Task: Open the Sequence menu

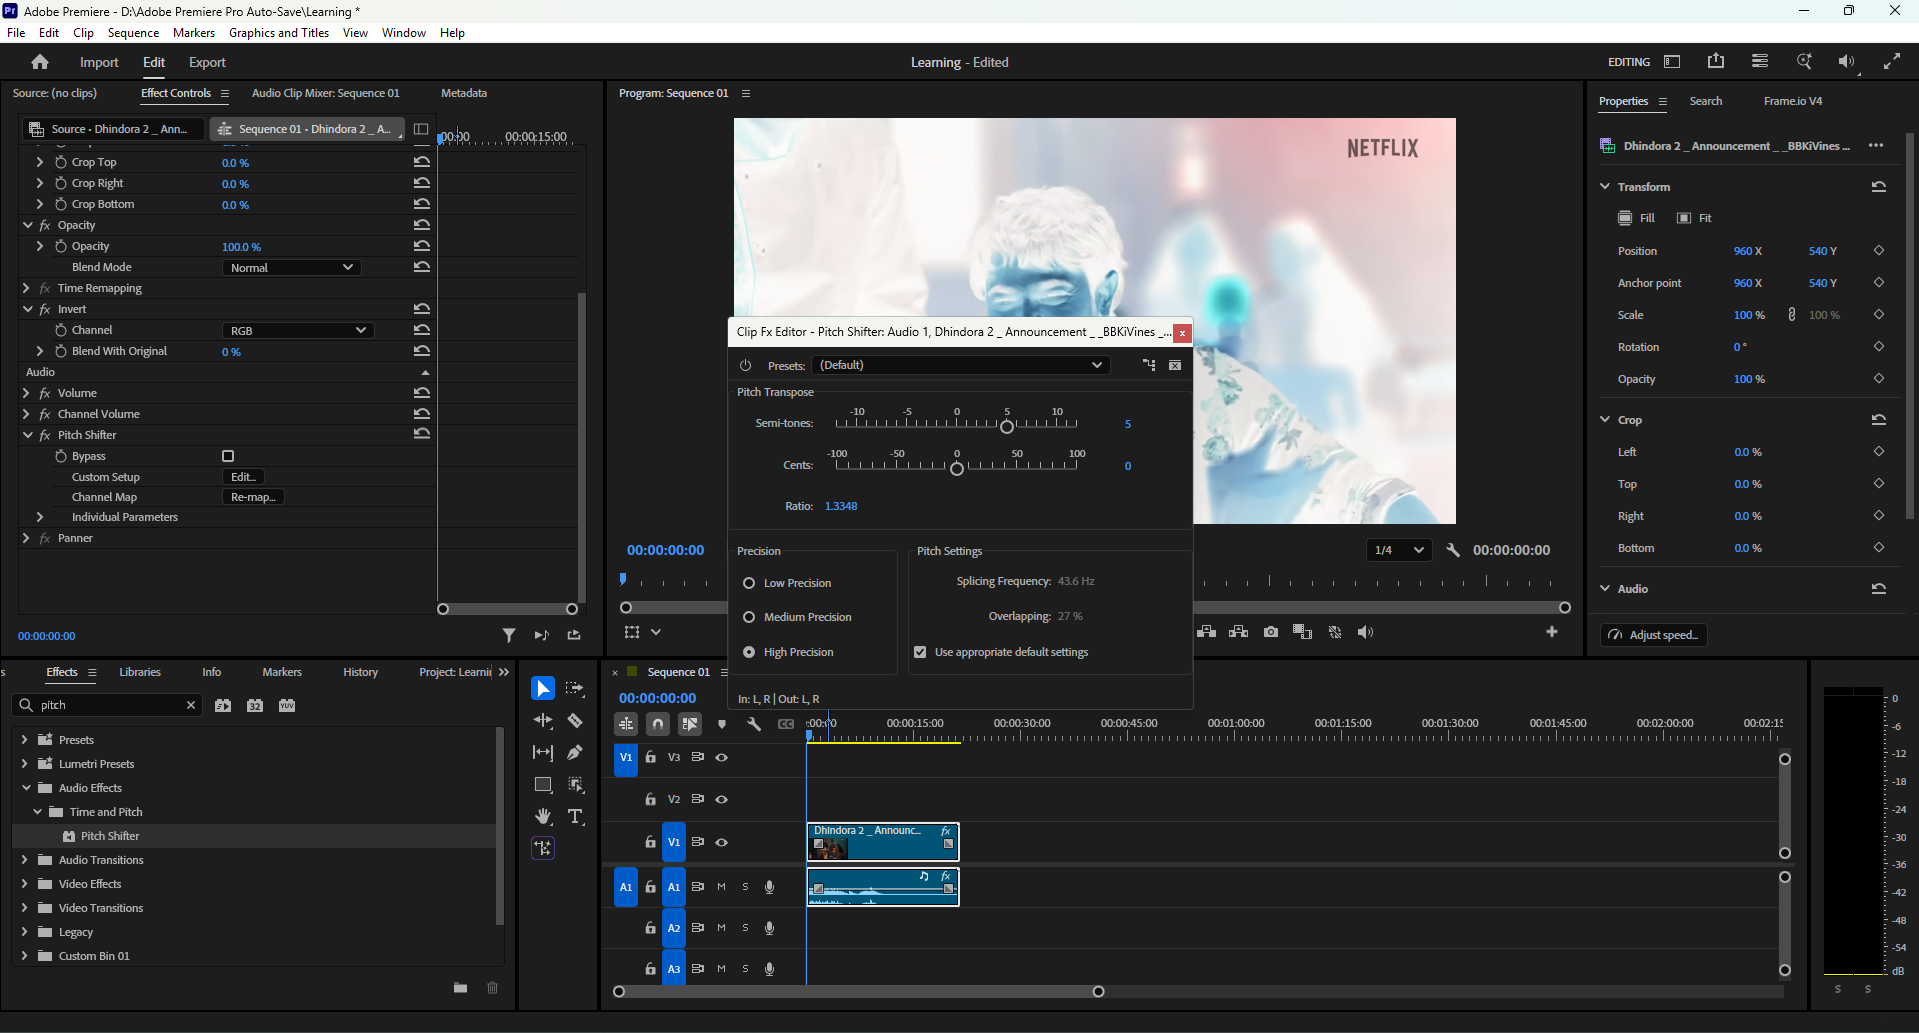Action: (133, 33)
